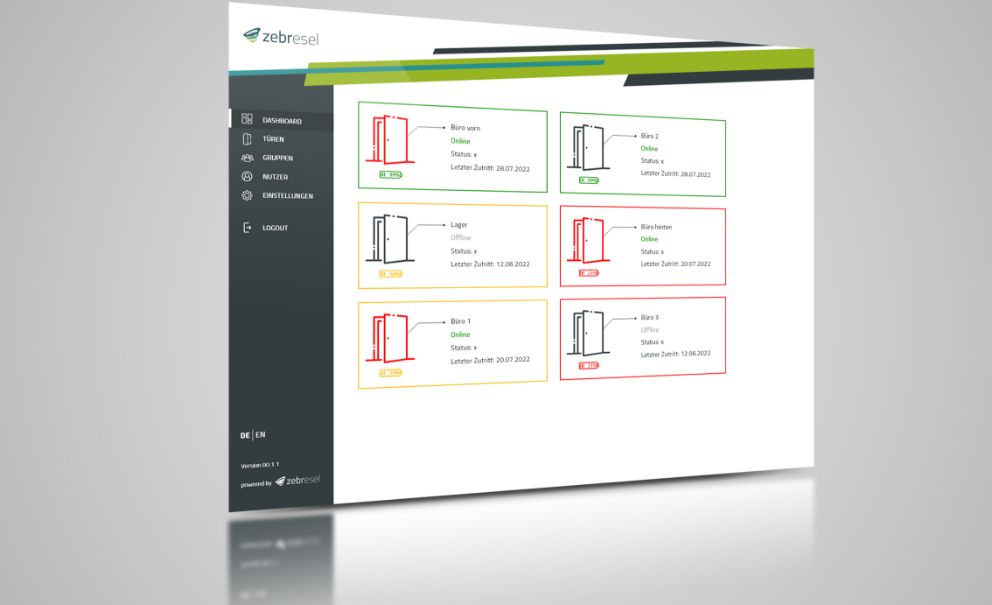The width and height of the screenshot is (992, 605).
Task: Switch language to EN
Action: [x=260, y=435]
